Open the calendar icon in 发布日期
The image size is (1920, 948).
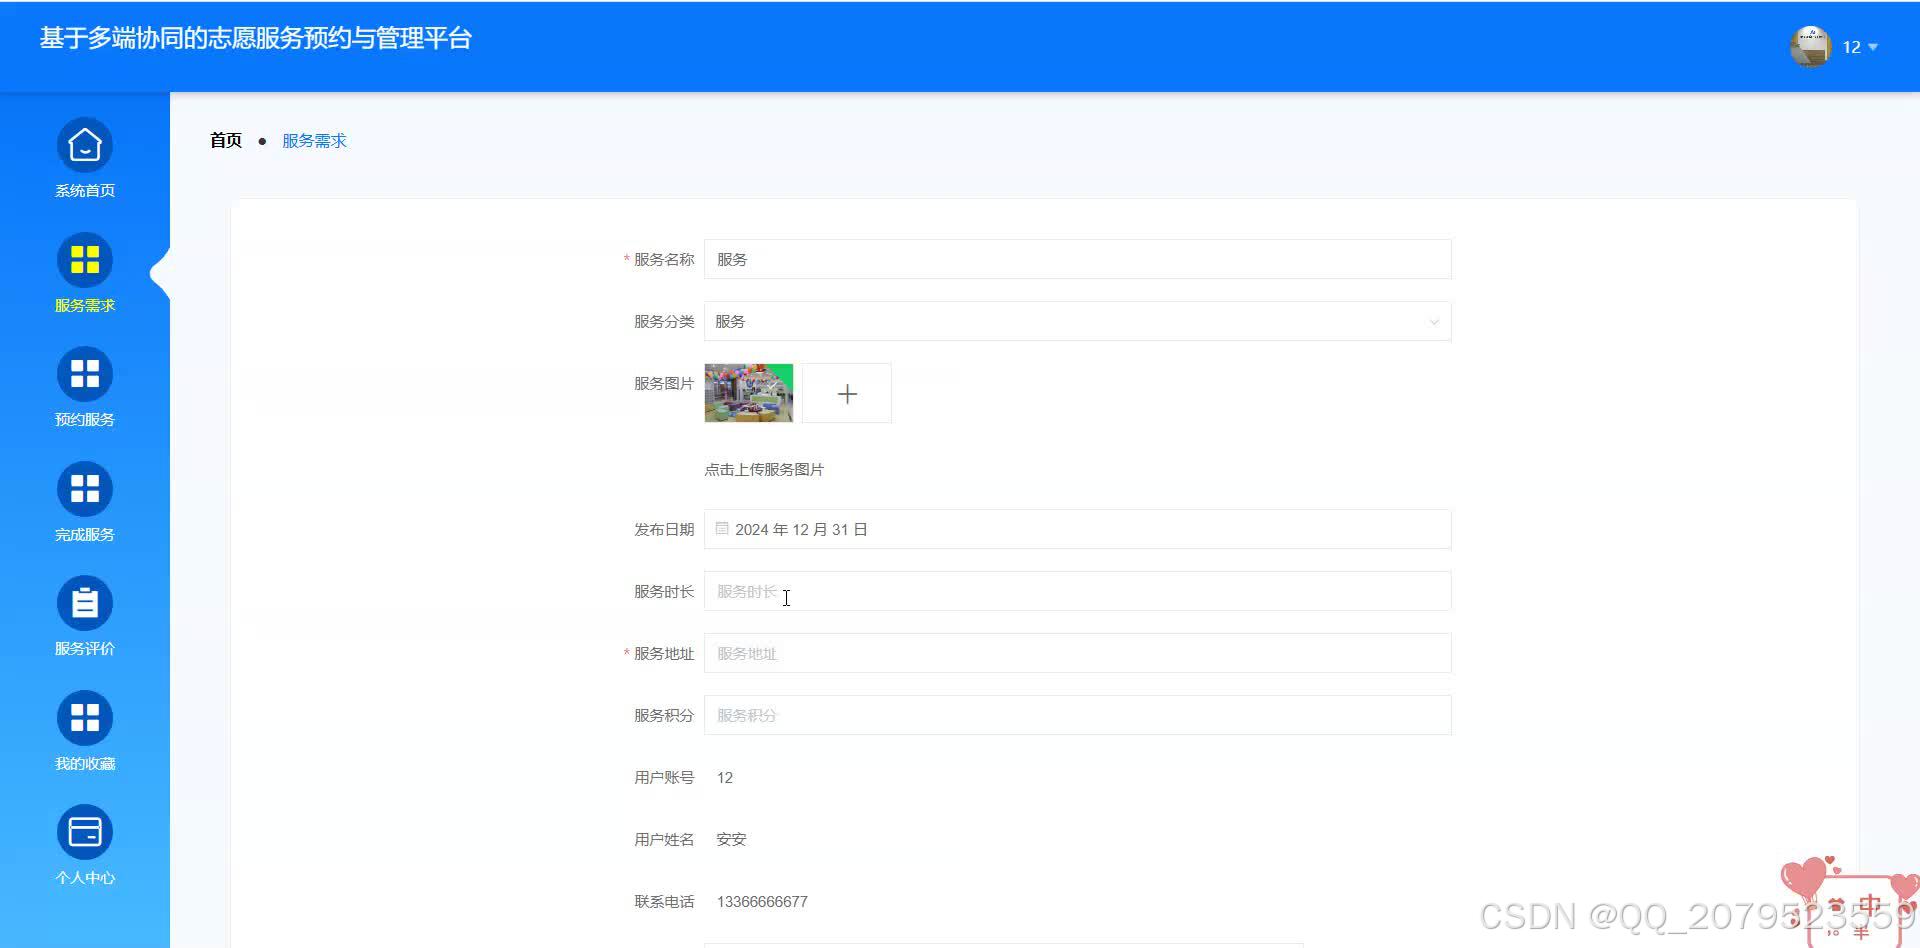point(722,528)
